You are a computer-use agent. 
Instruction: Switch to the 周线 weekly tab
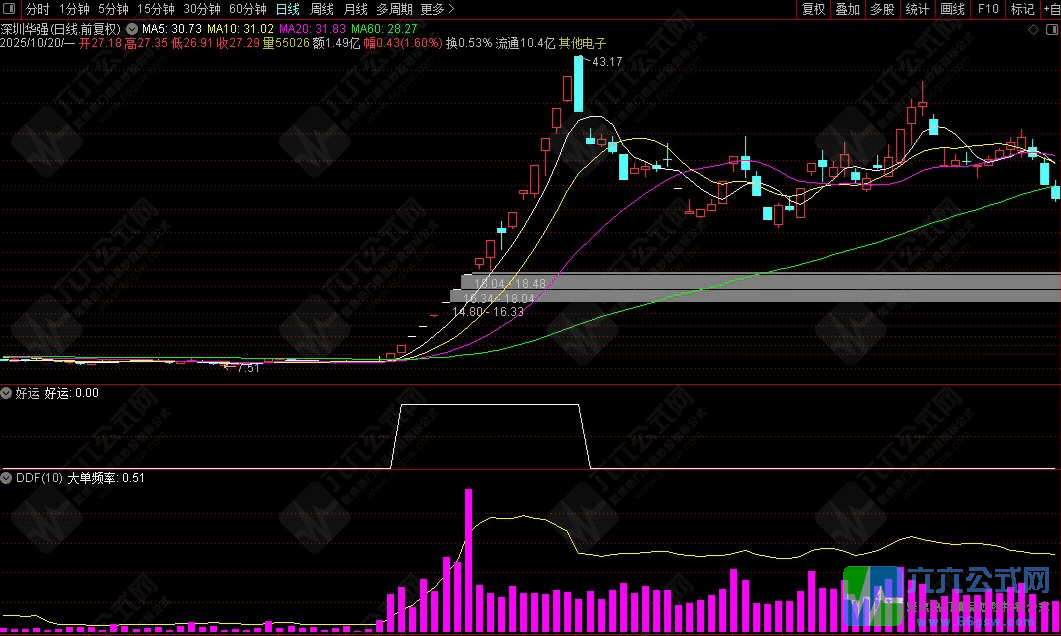coord(322,9)
